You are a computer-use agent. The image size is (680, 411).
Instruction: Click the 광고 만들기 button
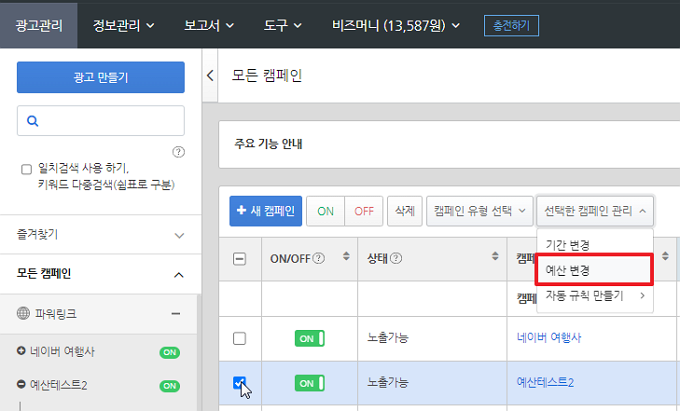click(101, 77)
